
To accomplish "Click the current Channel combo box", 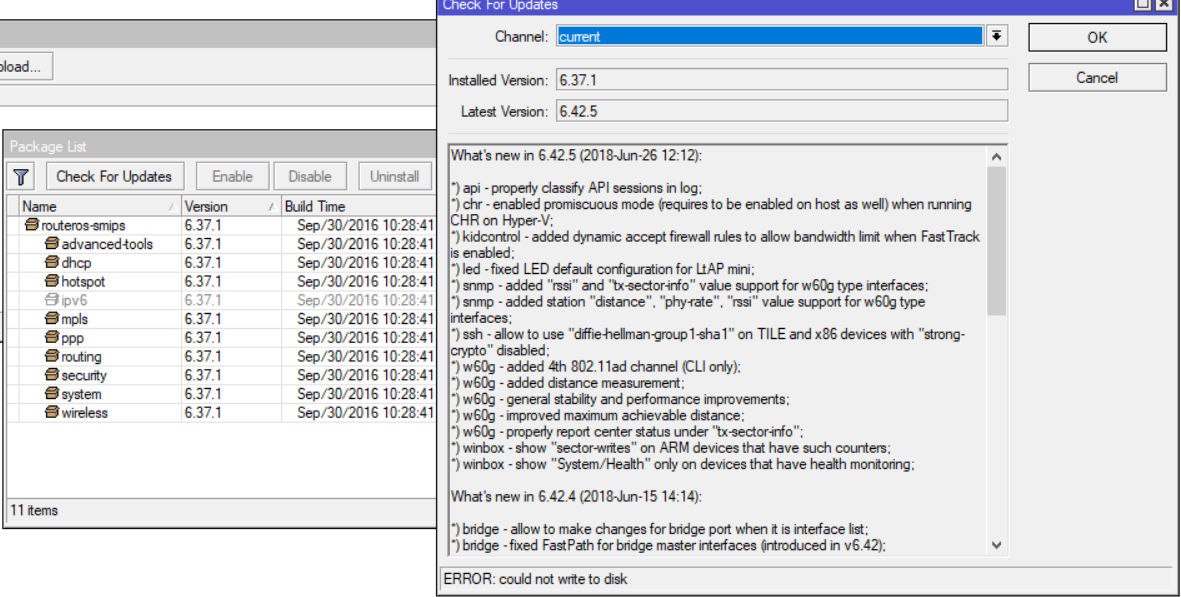I will (x=770, y=36).
